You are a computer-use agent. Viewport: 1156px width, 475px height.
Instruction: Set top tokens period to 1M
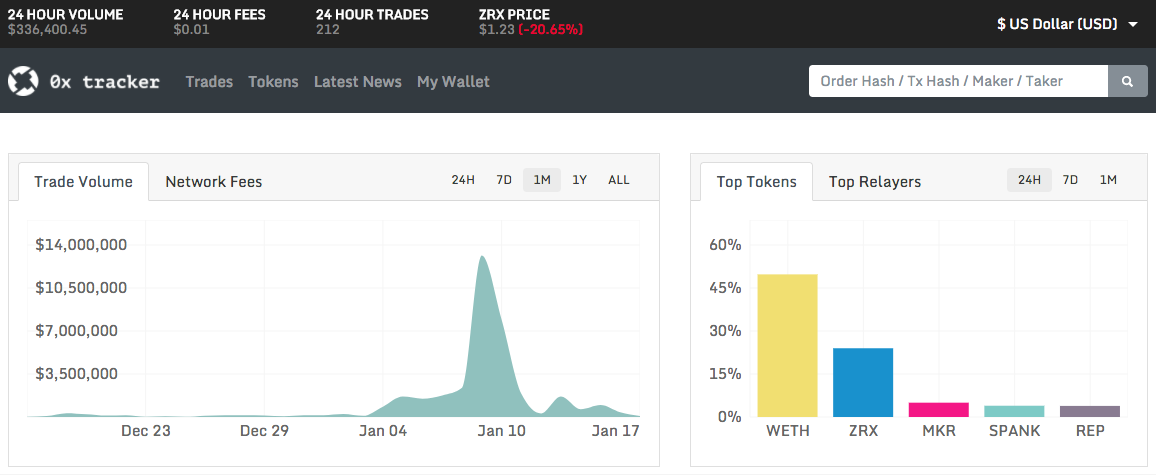coord(1108,180)
